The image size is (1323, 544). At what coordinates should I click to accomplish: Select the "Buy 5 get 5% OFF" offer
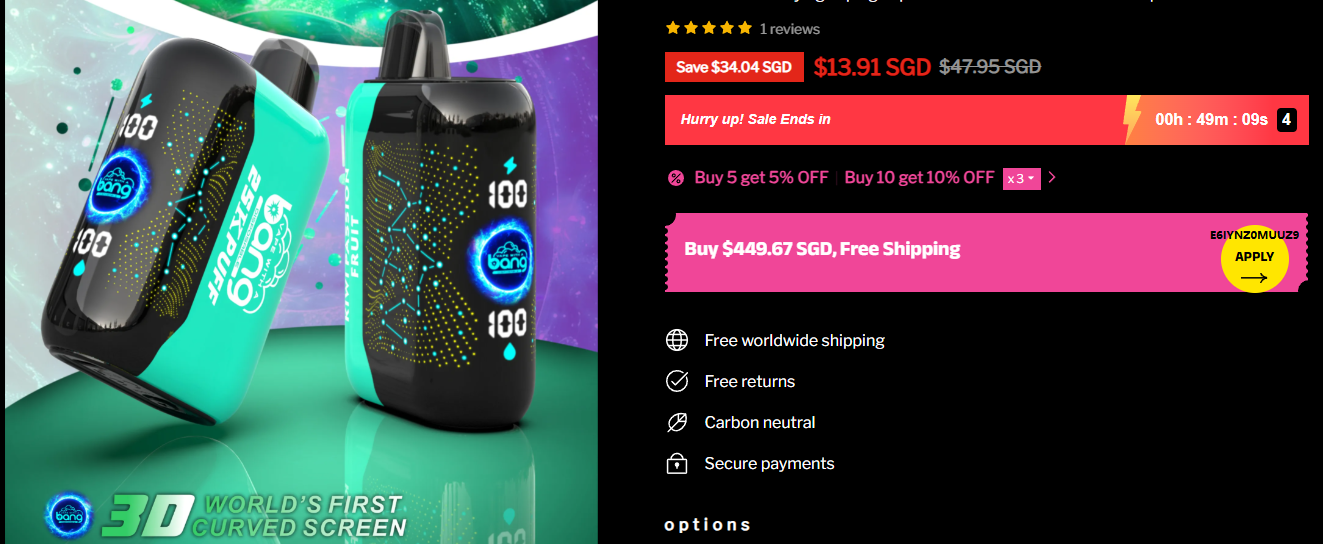762,177
